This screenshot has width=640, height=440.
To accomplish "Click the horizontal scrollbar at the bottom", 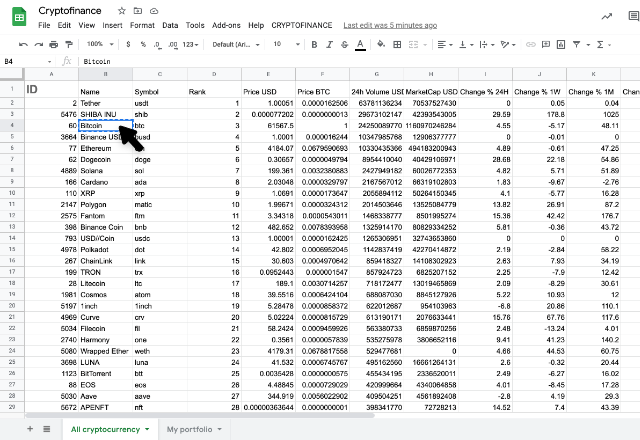I will click(200, 416).
